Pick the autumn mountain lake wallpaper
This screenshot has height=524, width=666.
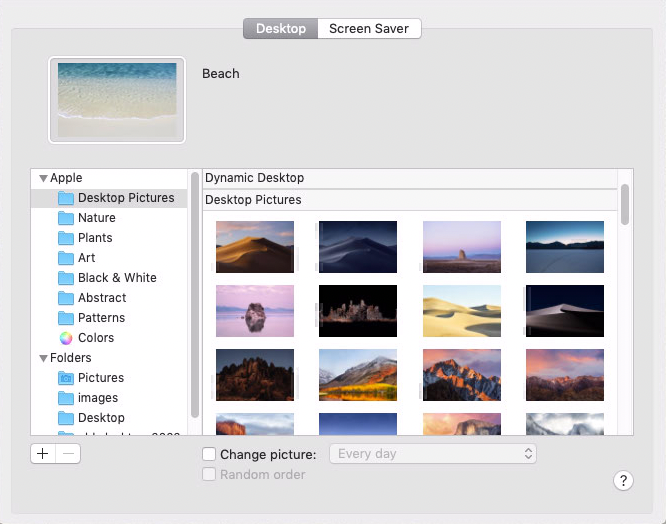click(x=358, y=375)
